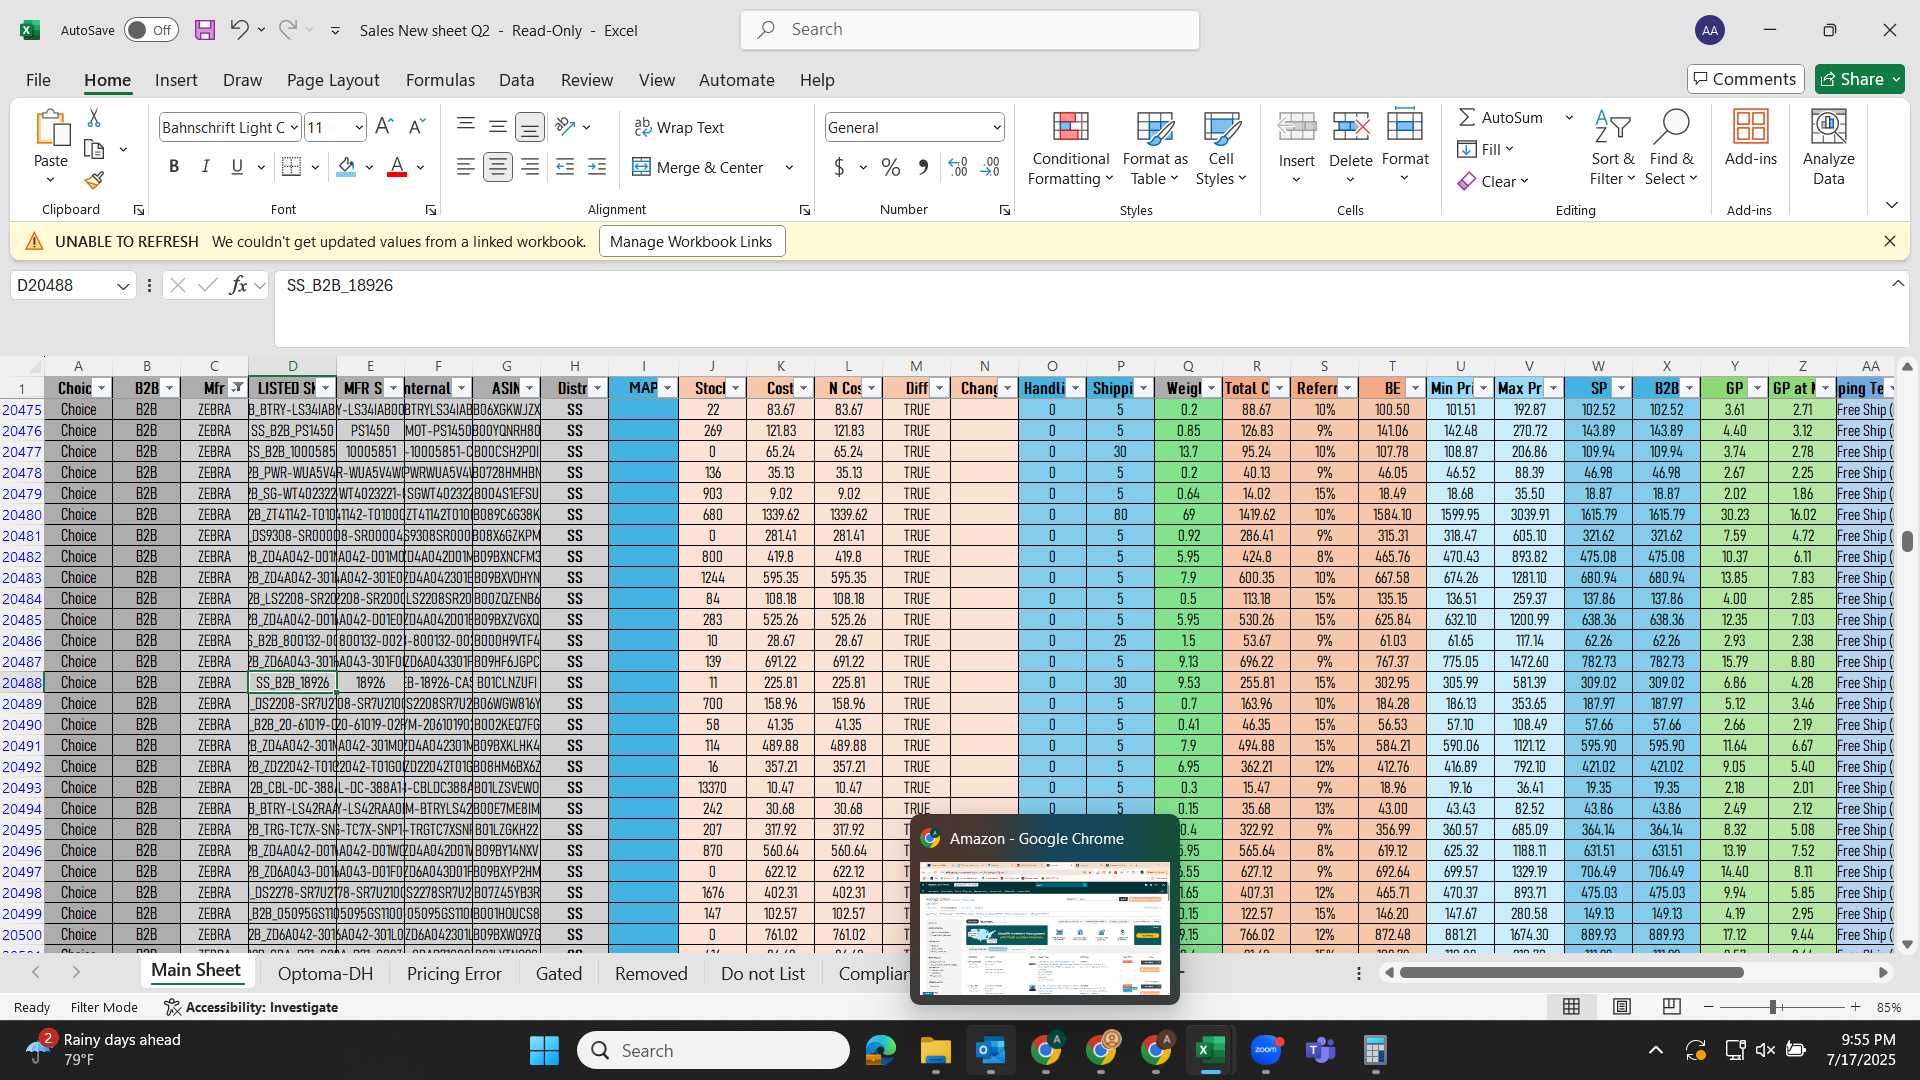Toggle Wrap Text

pyautogui.click(x=679, y=127)
